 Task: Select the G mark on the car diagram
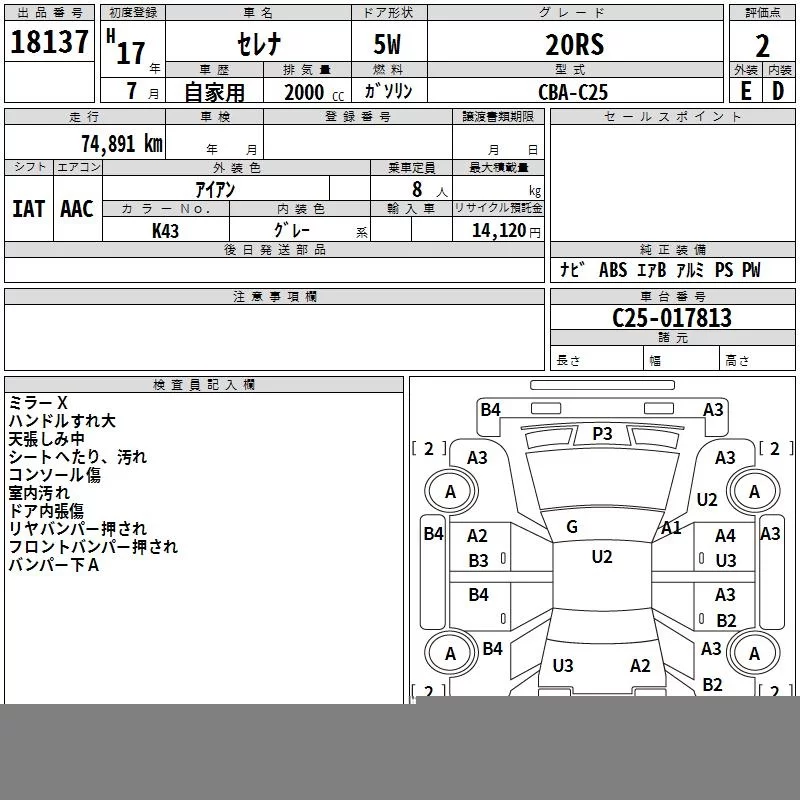tap(572, 527)
